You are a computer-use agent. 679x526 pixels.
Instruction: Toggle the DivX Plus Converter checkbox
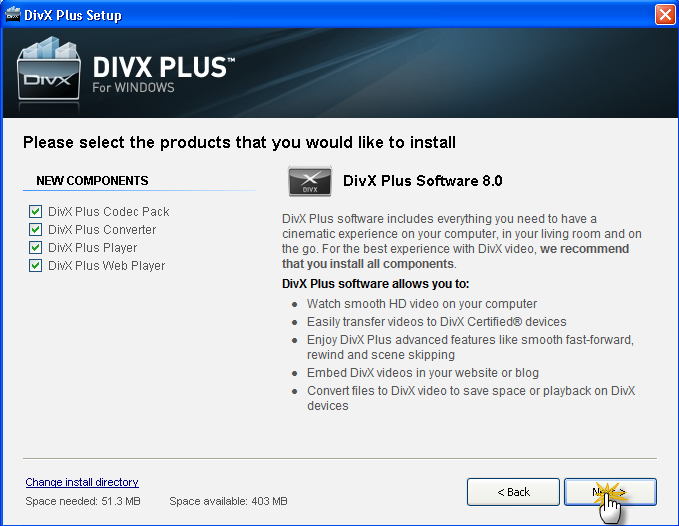click(x=36, y=229)
